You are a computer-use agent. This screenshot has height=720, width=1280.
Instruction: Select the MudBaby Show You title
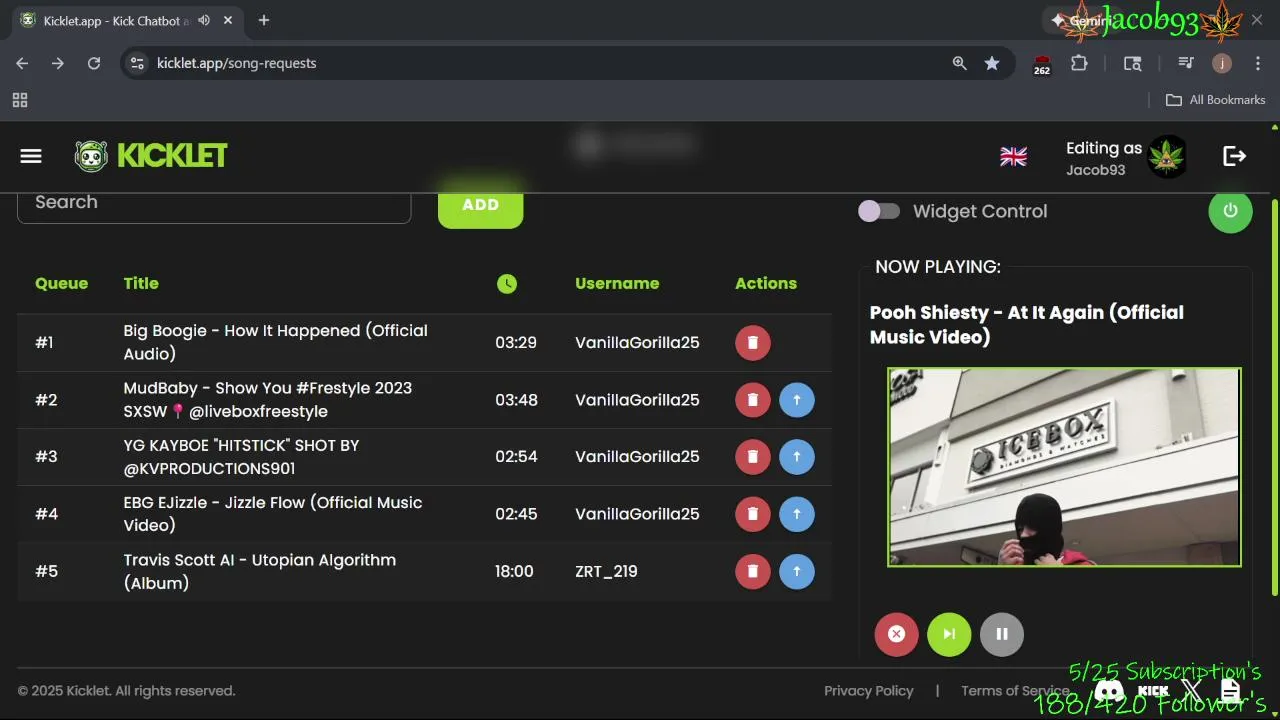268,400
